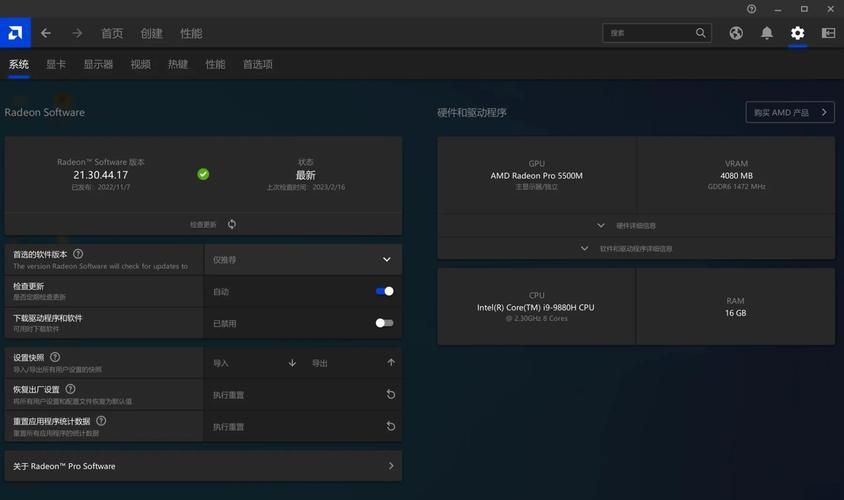Open the notifications bell

click(766, 33)
